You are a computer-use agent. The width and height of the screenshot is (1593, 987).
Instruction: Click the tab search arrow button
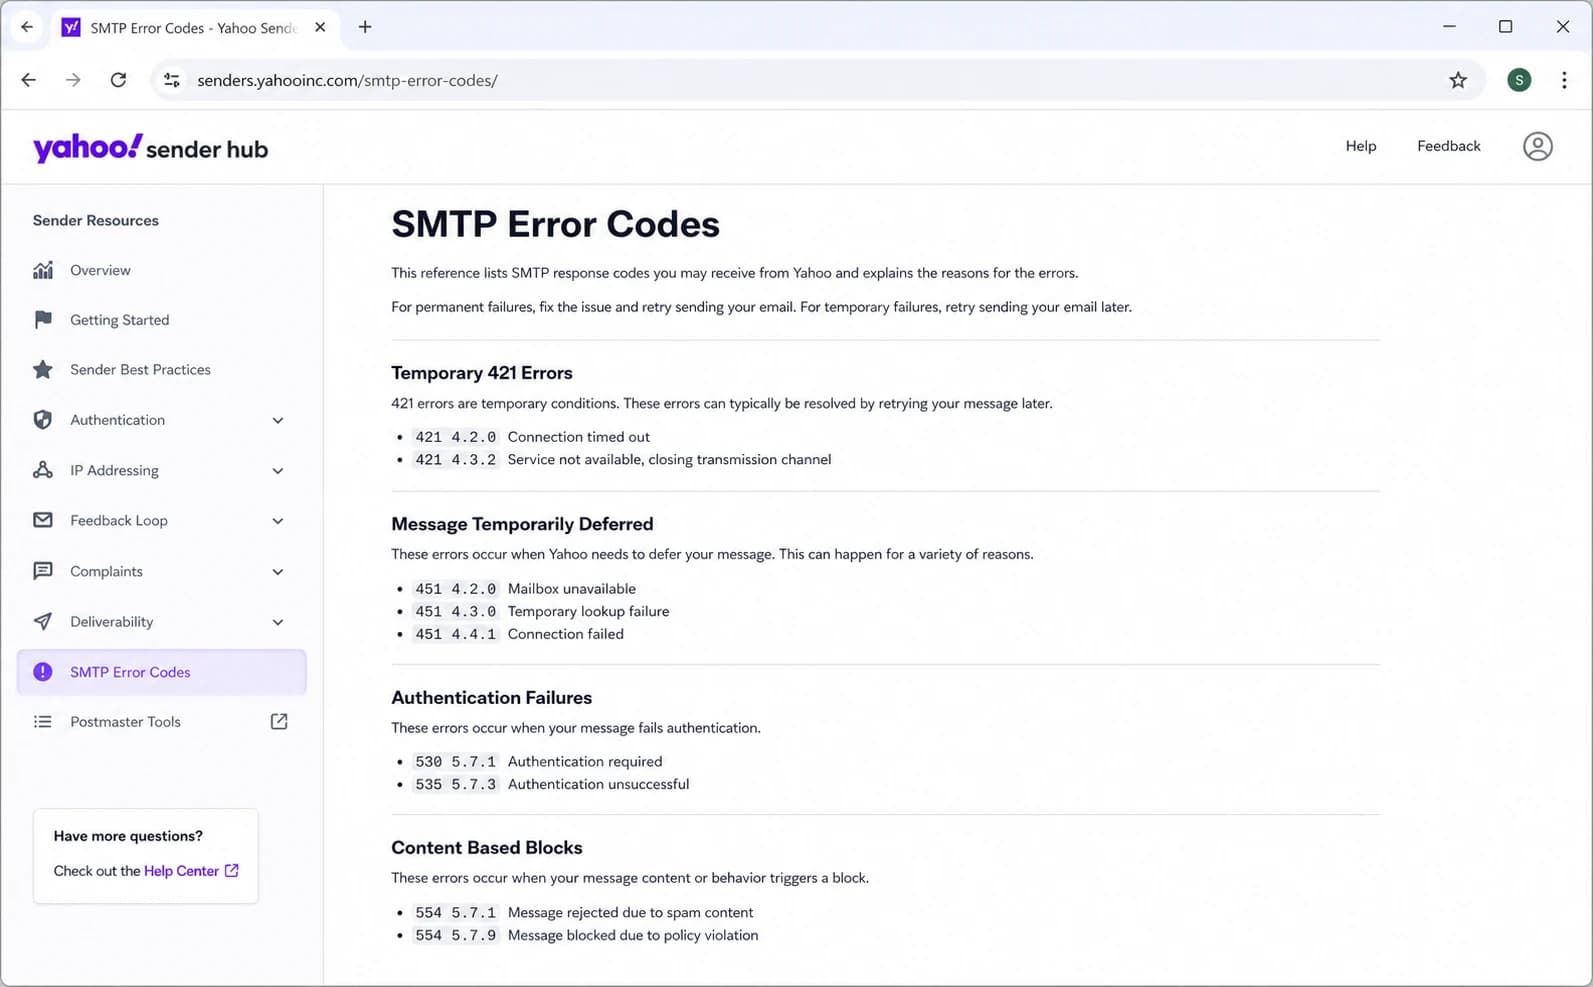pos(27,27)
